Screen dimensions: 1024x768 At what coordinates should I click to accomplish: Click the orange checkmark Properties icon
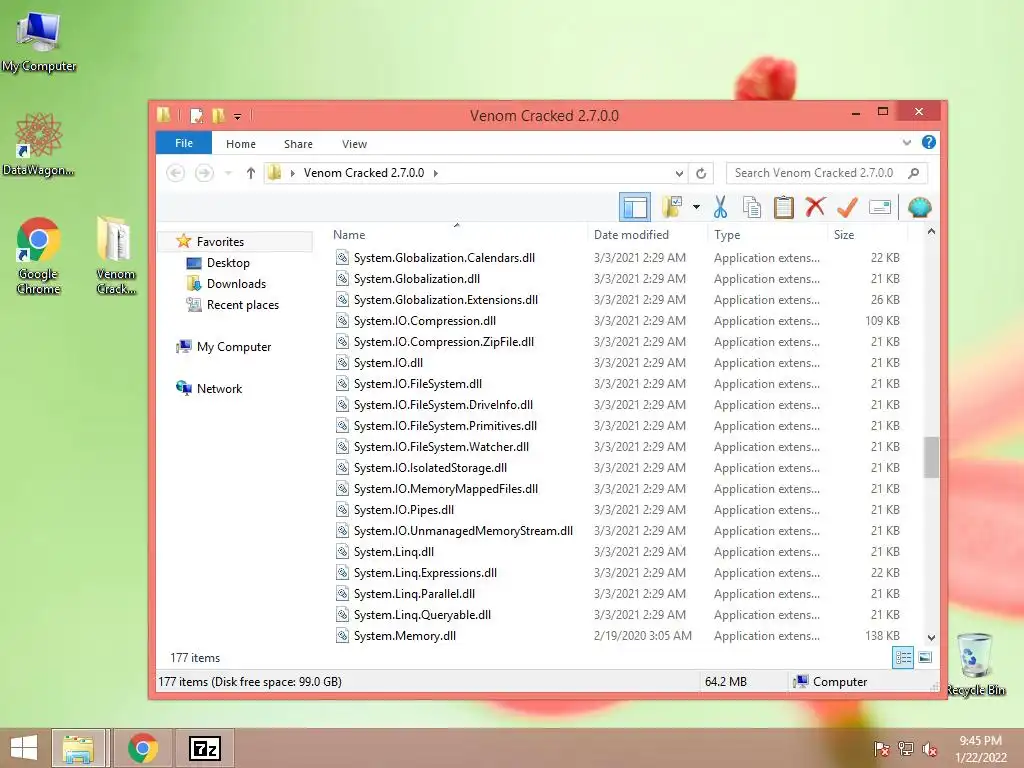point(847,207)
